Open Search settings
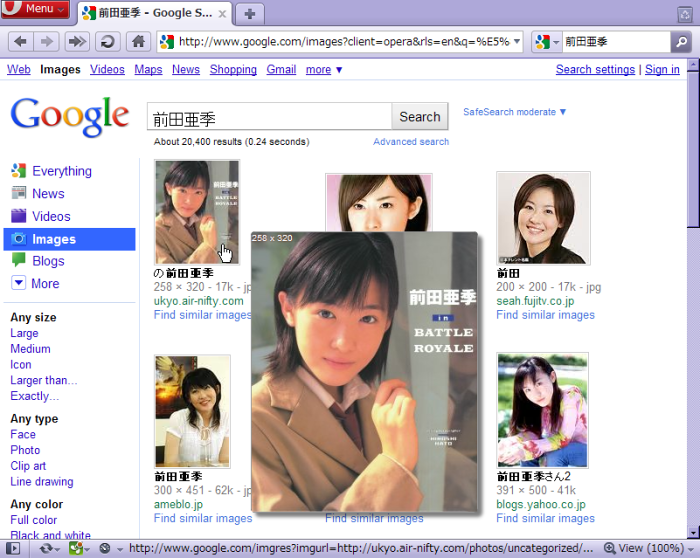 click(x=595, y=70)
